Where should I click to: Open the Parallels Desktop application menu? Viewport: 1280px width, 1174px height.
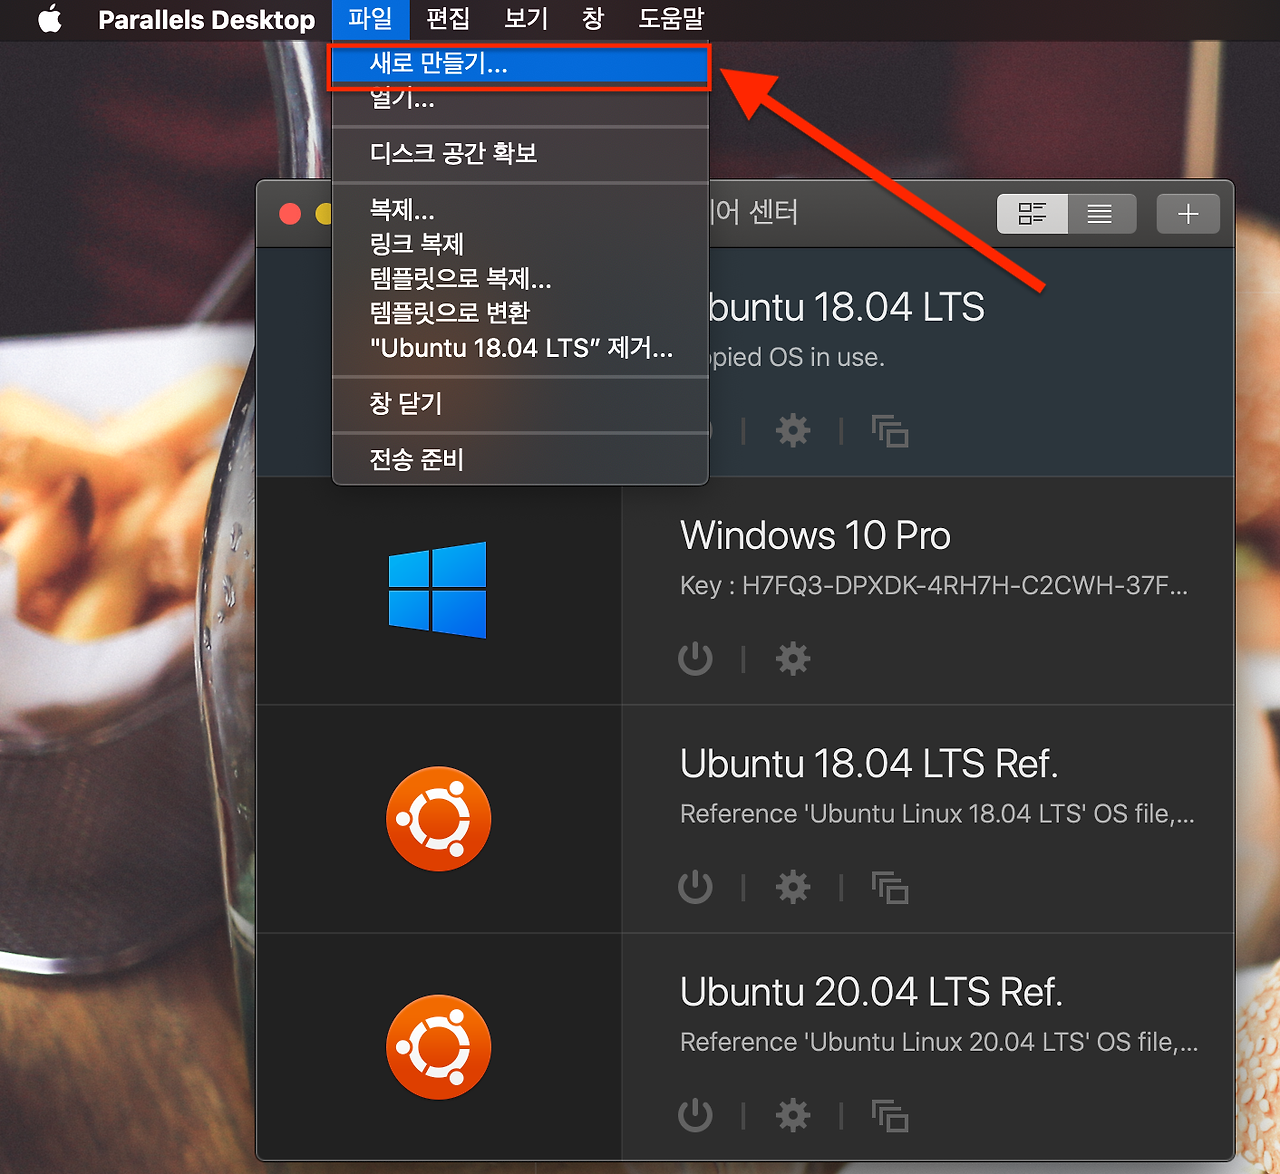[206, 20]
